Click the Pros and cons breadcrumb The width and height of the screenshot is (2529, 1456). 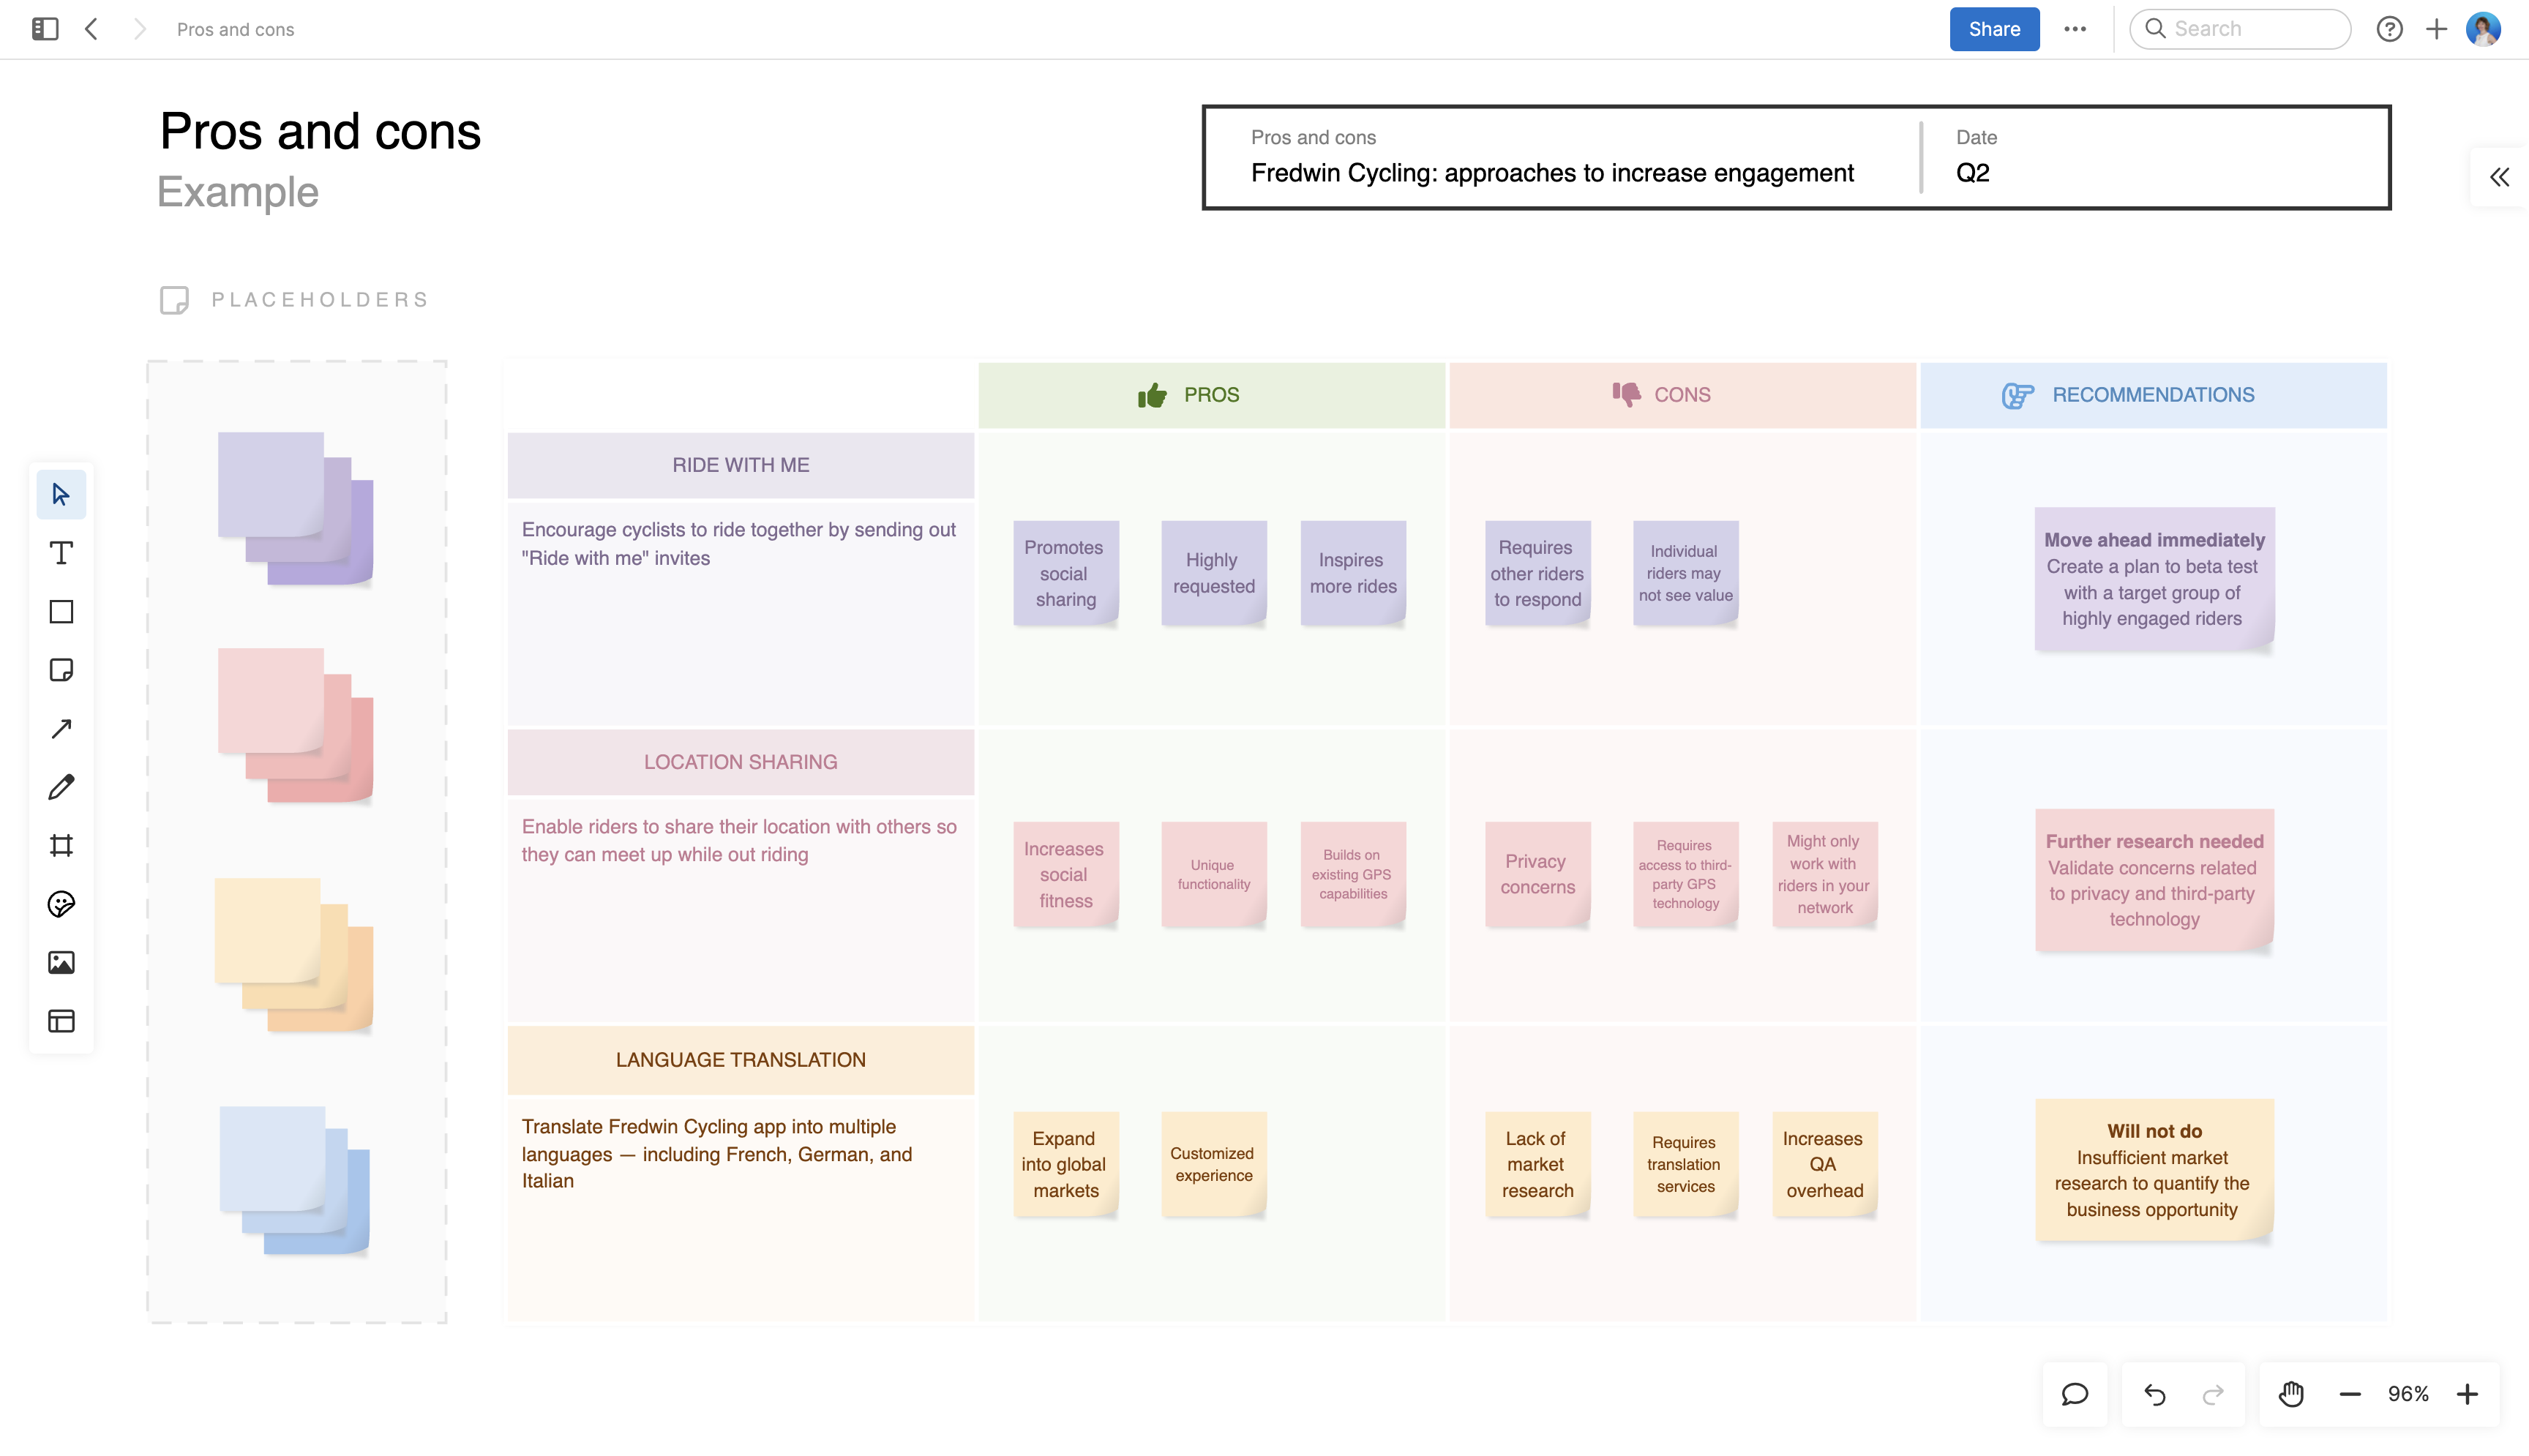[x=234, y=29]
